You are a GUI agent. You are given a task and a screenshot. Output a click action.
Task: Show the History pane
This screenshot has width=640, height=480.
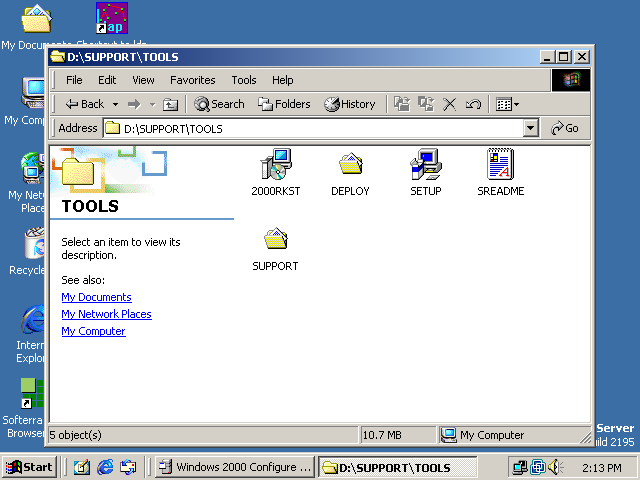(350, 104)
